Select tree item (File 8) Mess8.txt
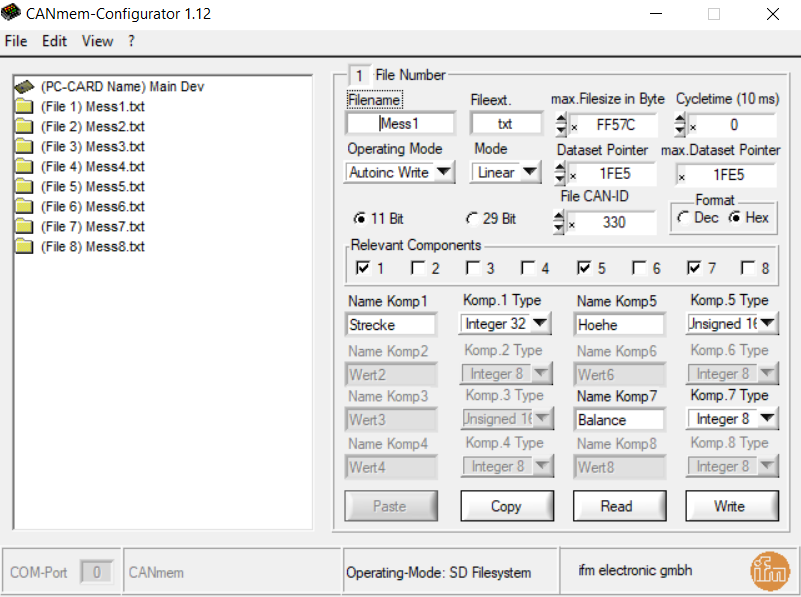 92,247
